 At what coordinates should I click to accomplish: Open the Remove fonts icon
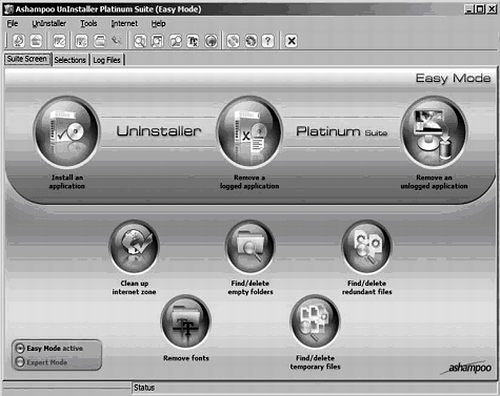[x=186, y=322]
